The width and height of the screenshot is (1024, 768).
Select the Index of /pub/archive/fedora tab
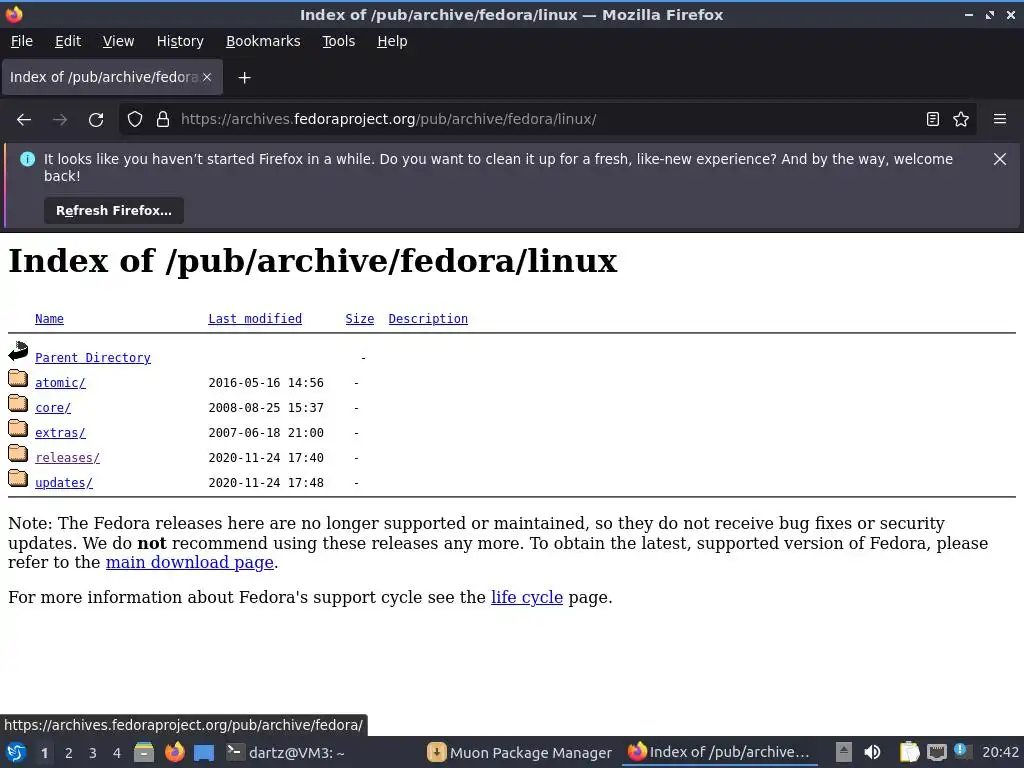pyautogui.click(x=112, y=77)
